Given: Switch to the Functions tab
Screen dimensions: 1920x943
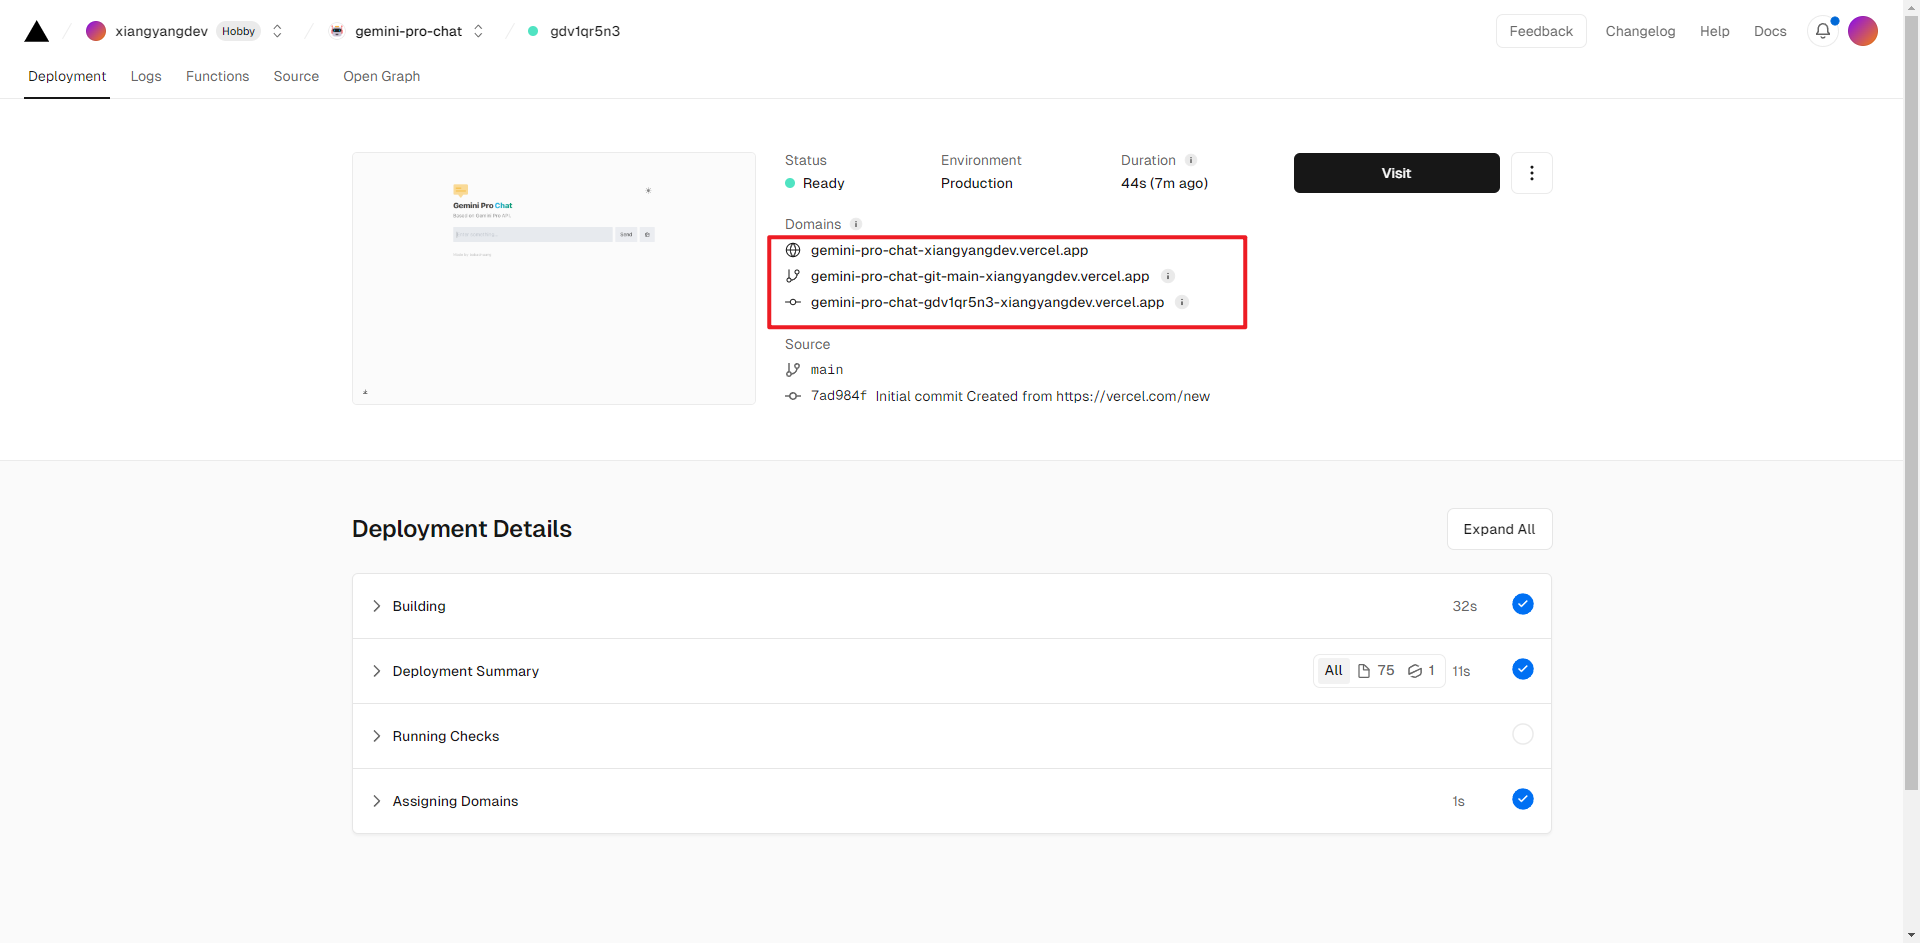Looking at the screenshot, I should pos(217,76).
